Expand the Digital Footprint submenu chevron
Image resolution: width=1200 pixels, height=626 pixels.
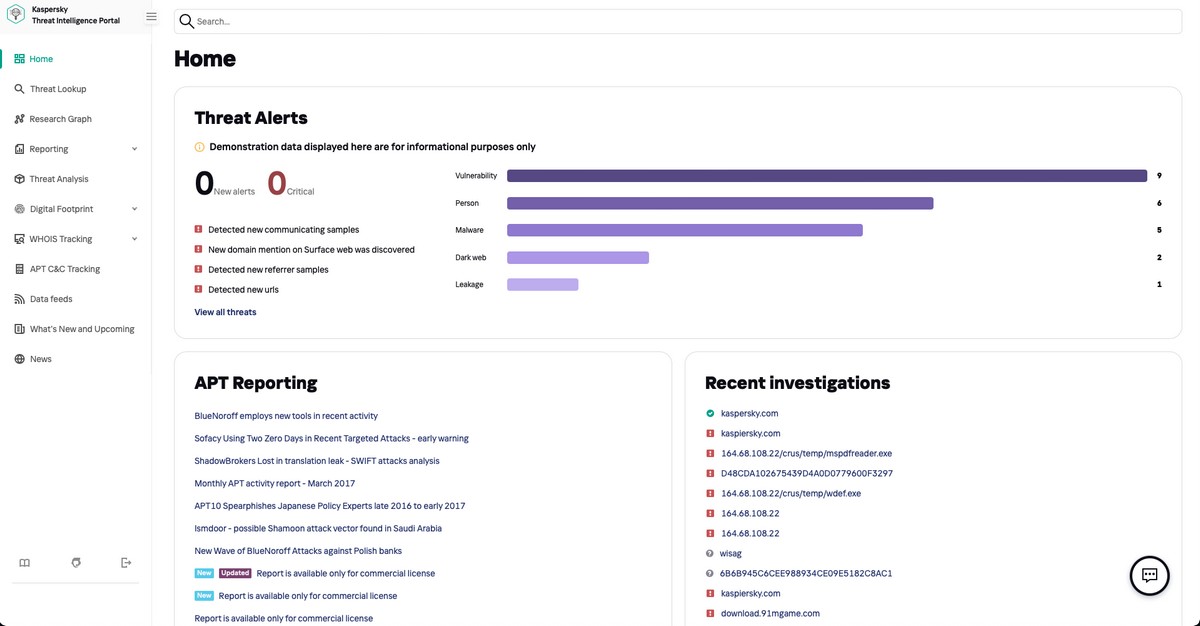tap(135, 209)
